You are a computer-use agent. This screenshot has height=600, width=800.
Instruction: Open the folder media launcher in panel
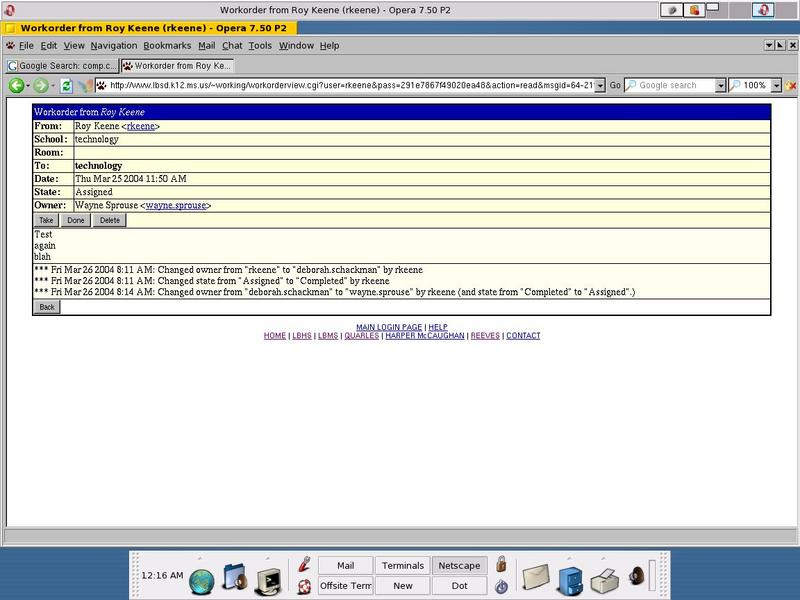235,578
